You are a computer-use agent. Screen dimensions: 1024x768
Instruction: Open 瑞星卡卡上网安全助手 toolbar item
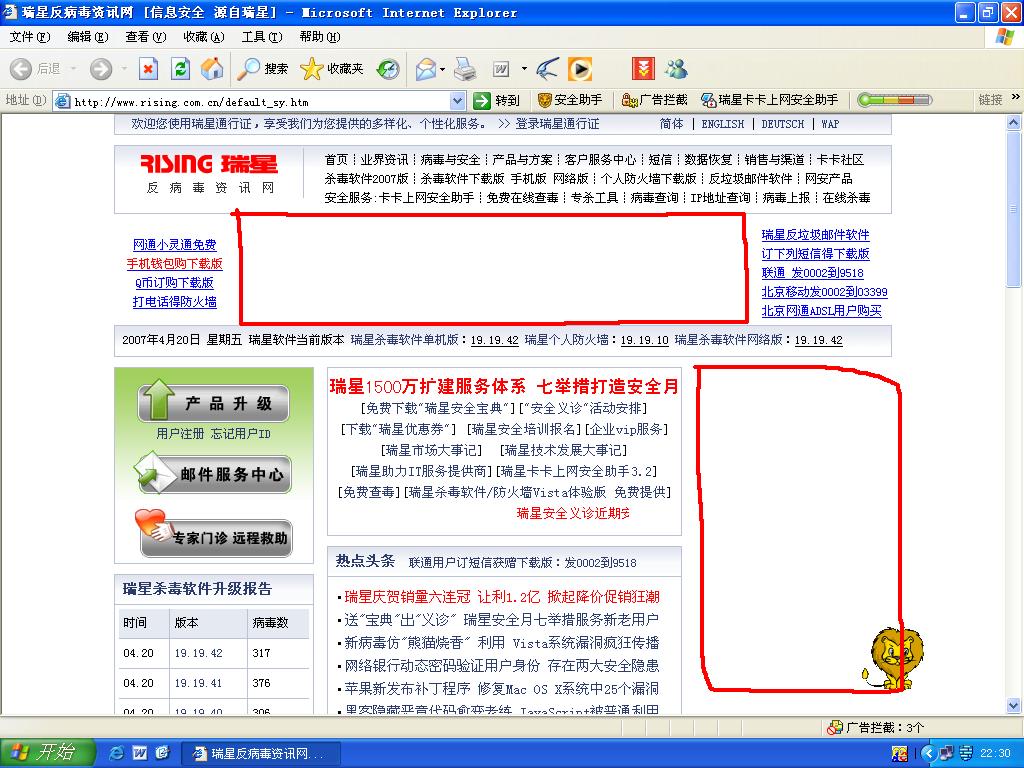click(769, 100)
